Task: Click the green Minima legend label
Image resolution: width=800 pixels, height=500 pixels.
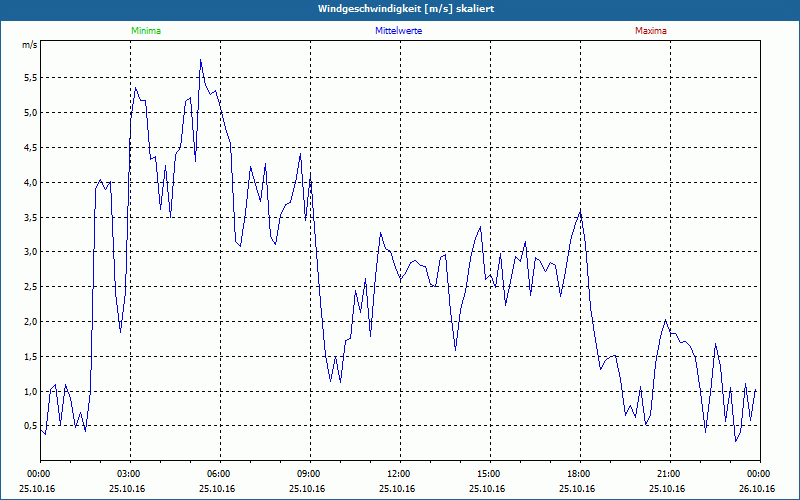Action: tap(146, 31)
